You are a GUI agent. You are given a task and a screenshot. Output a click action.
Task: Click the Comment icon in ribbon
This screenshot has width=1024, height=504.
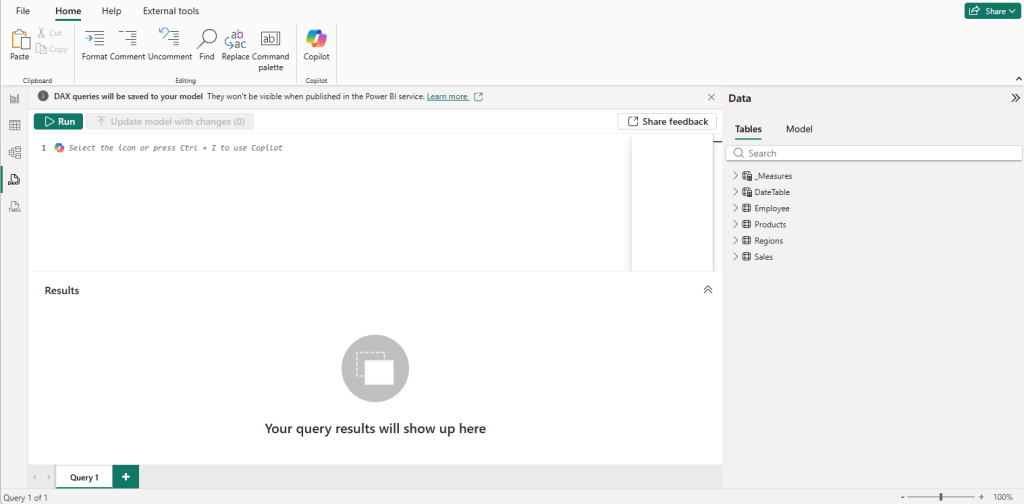127,44
